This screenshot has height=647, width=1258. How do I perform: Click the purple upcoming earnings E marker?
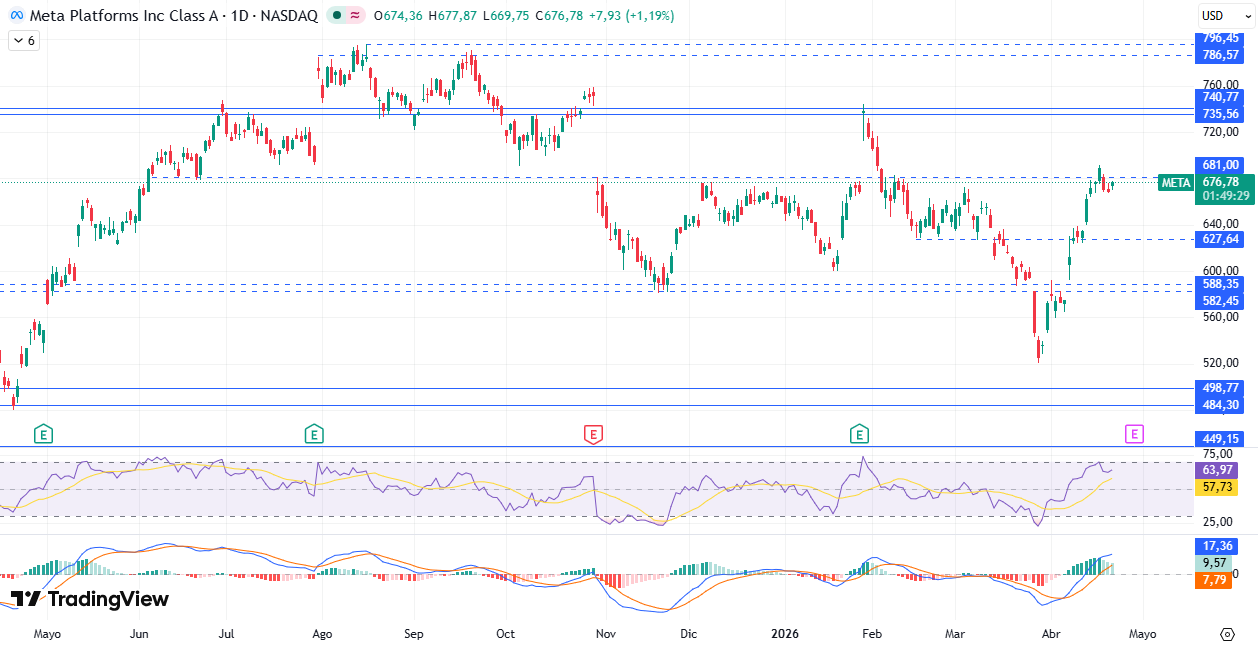click(1134, 434)
